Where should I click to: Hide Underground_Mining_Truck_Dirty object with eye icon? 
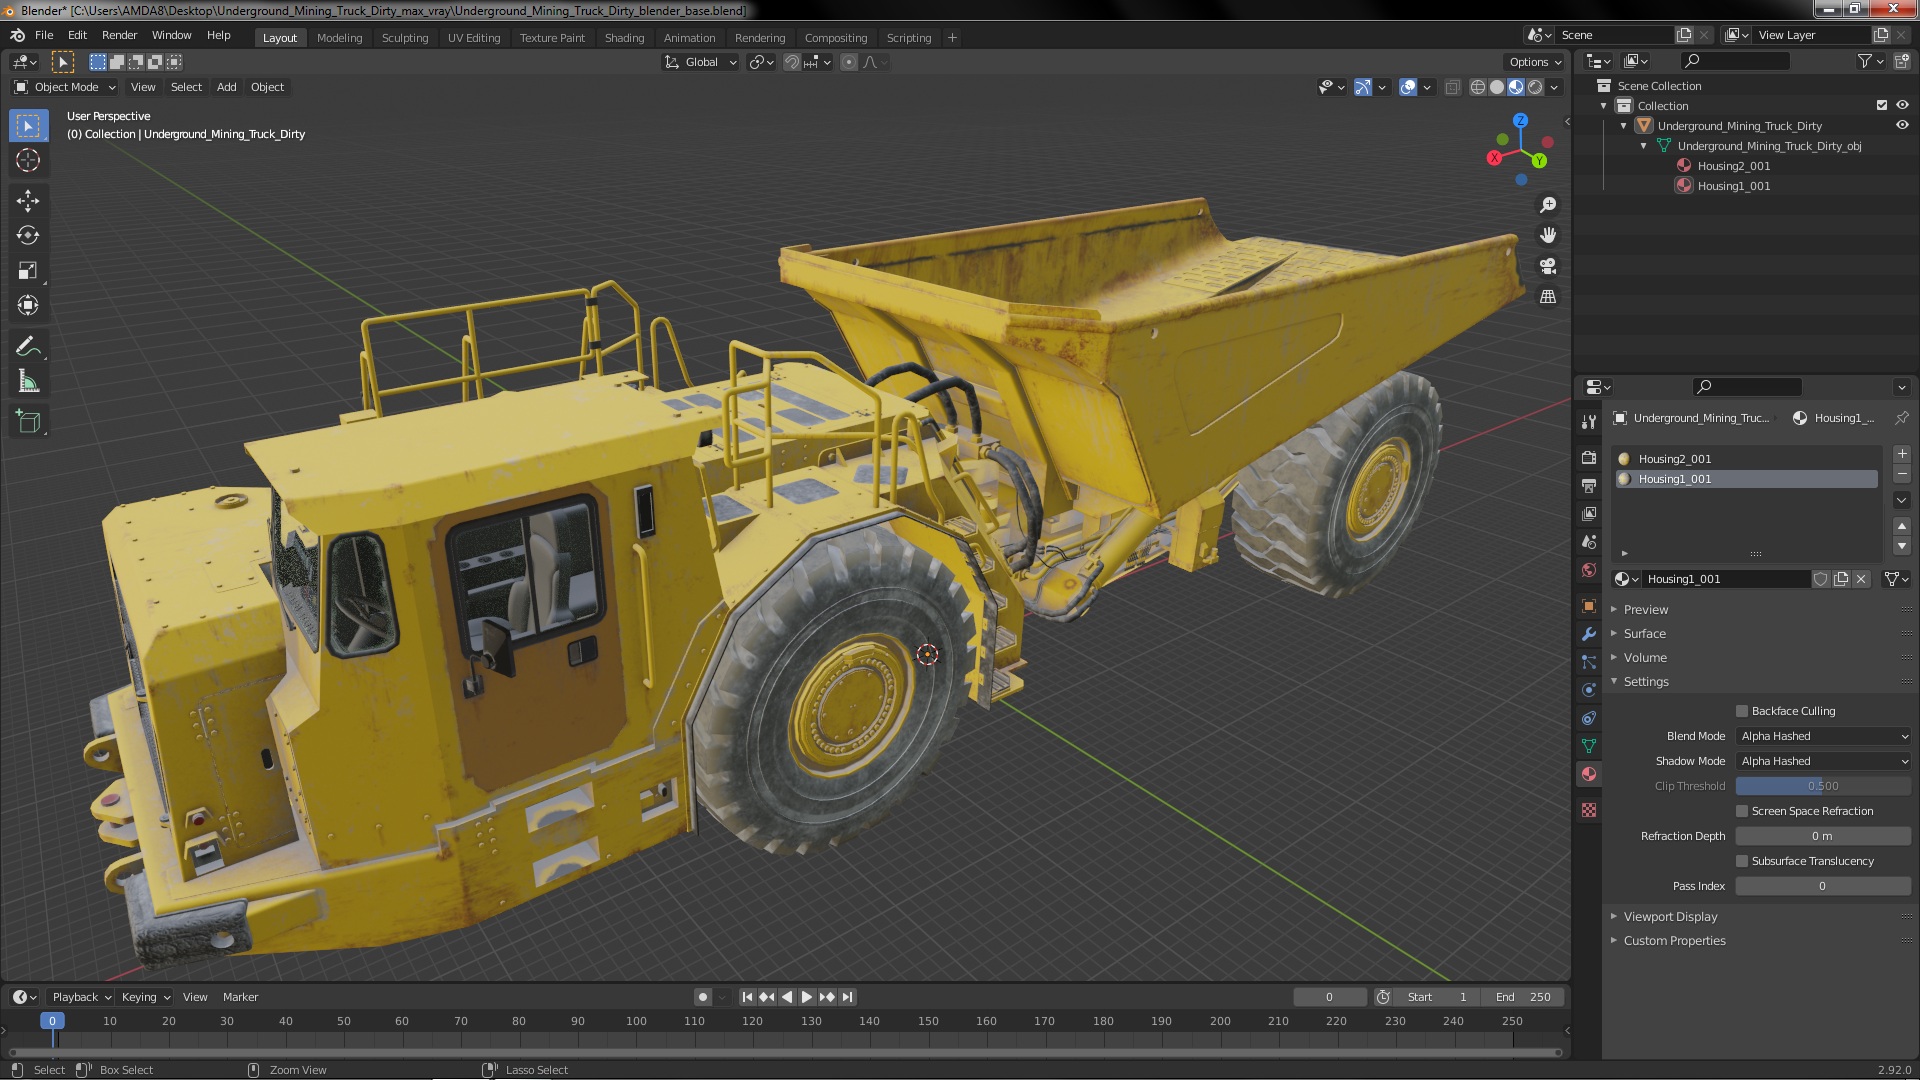click(x=1902, y=125)
